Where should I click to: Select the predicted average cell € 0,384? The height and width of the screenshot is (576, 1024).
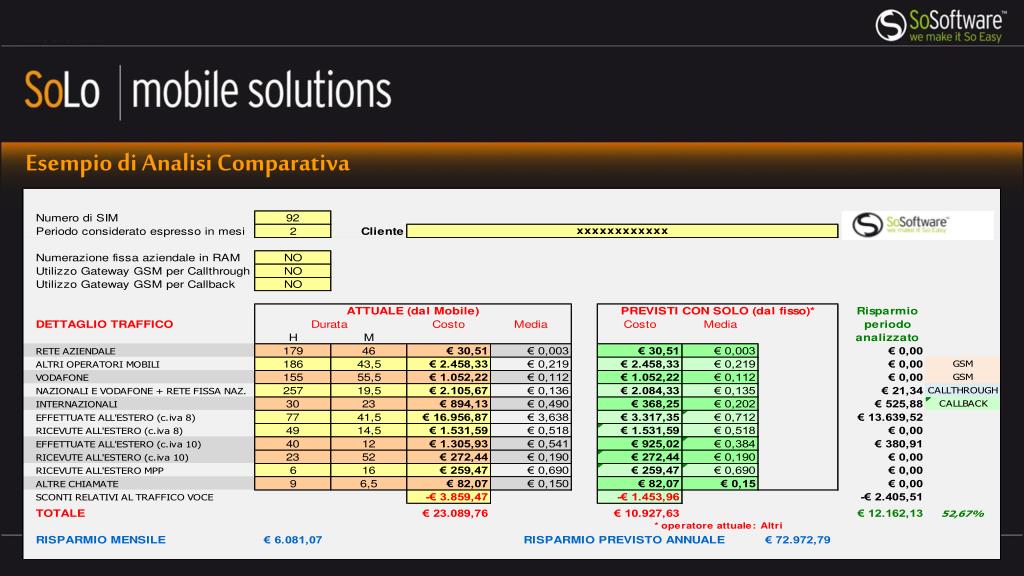(x=720, y=444)
